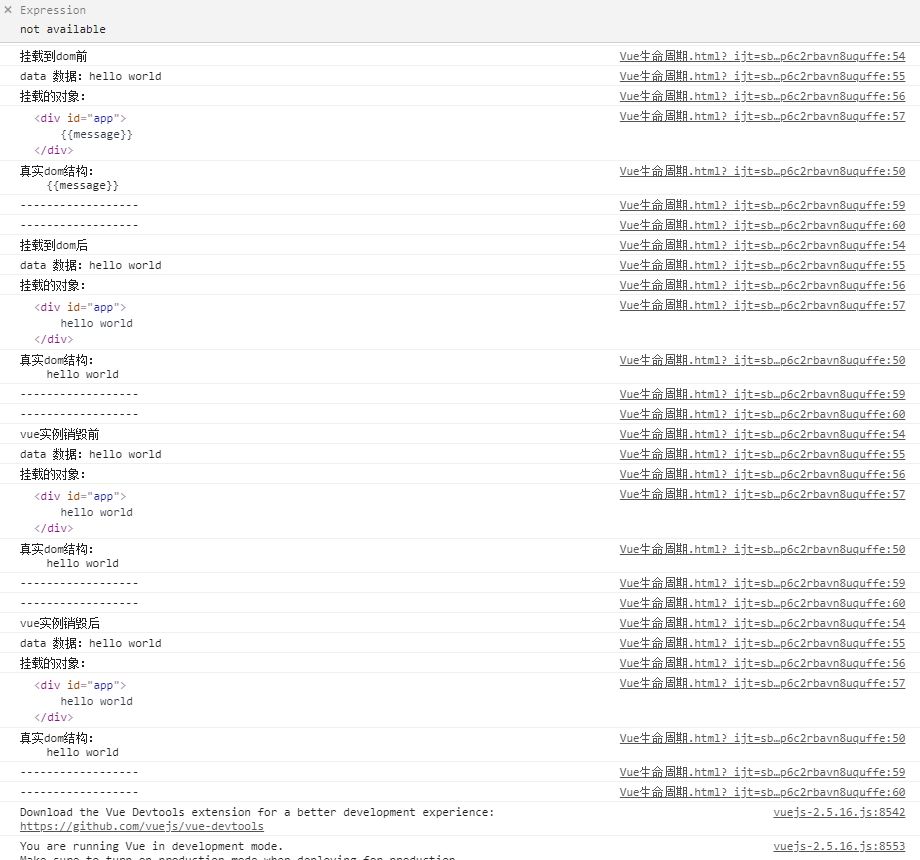Screen dimensions: 920x860
Task: Select the '挂载到dom后' log message
Action: coord(53,245)
